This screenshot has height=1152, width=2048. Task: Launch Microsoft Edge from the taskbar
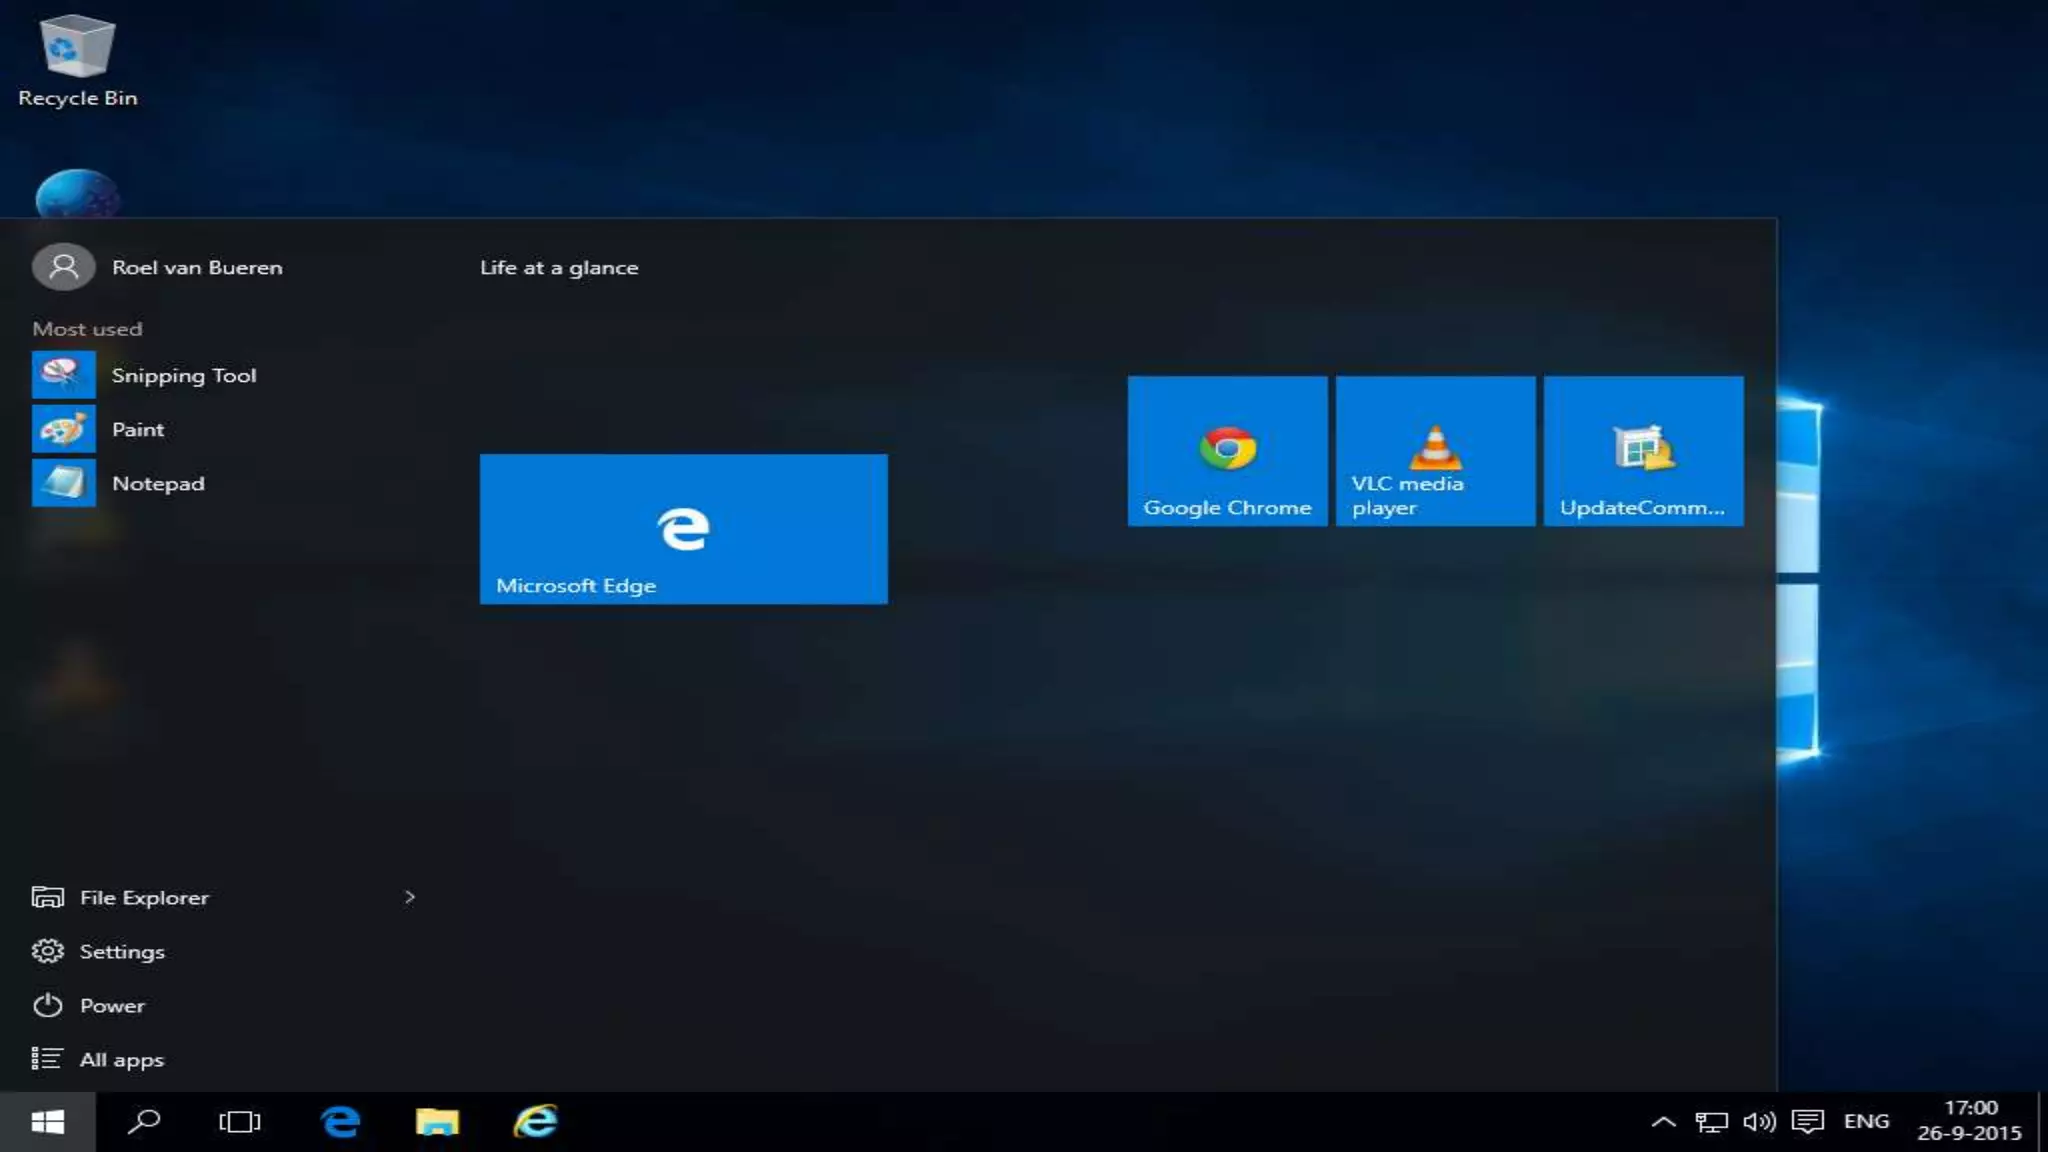click(341, 1122)
